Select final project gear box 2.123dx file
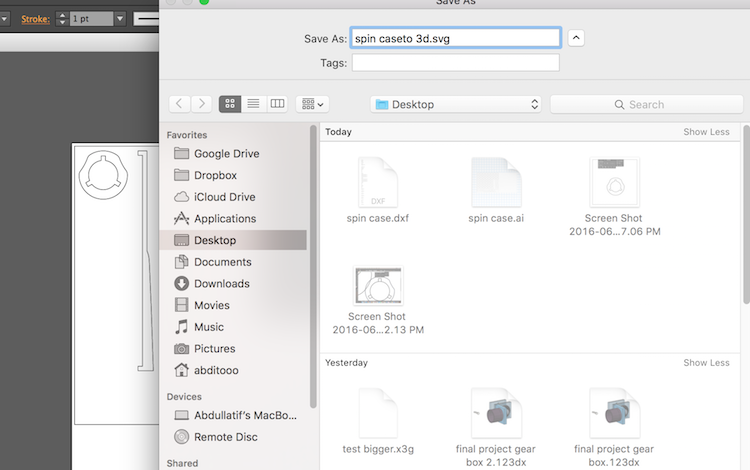This screenshot has width=750, height=470. click(x=496, y=427)
